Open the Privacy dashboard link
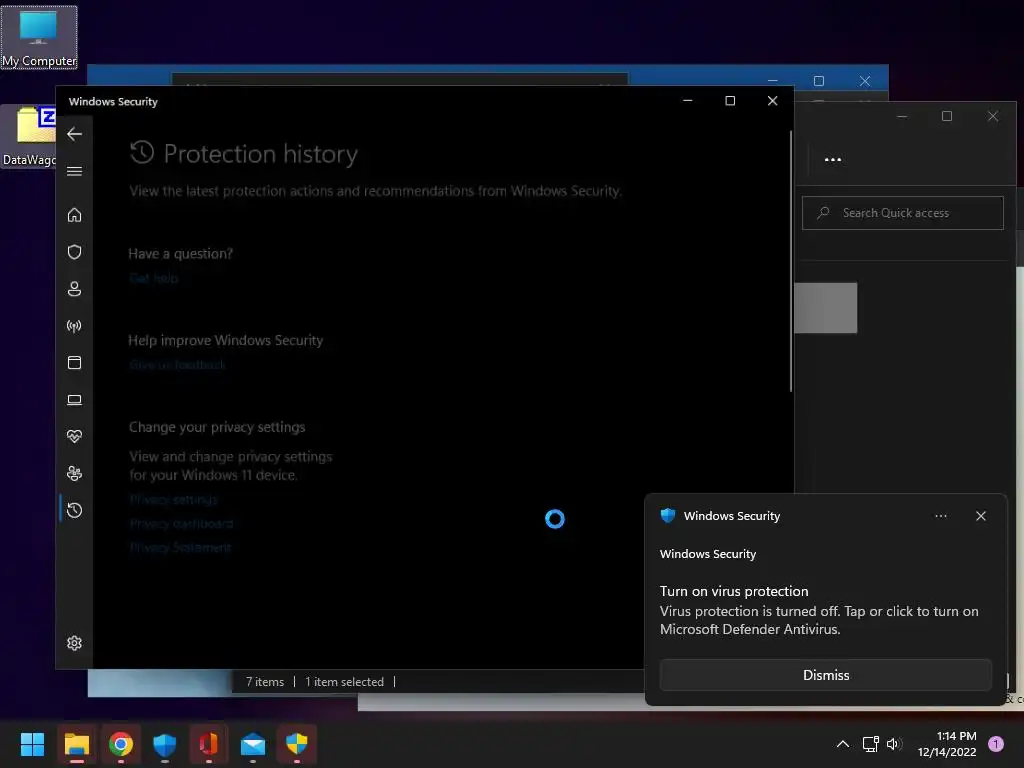The image size is (1024, 768). click(x=181, y=524)
